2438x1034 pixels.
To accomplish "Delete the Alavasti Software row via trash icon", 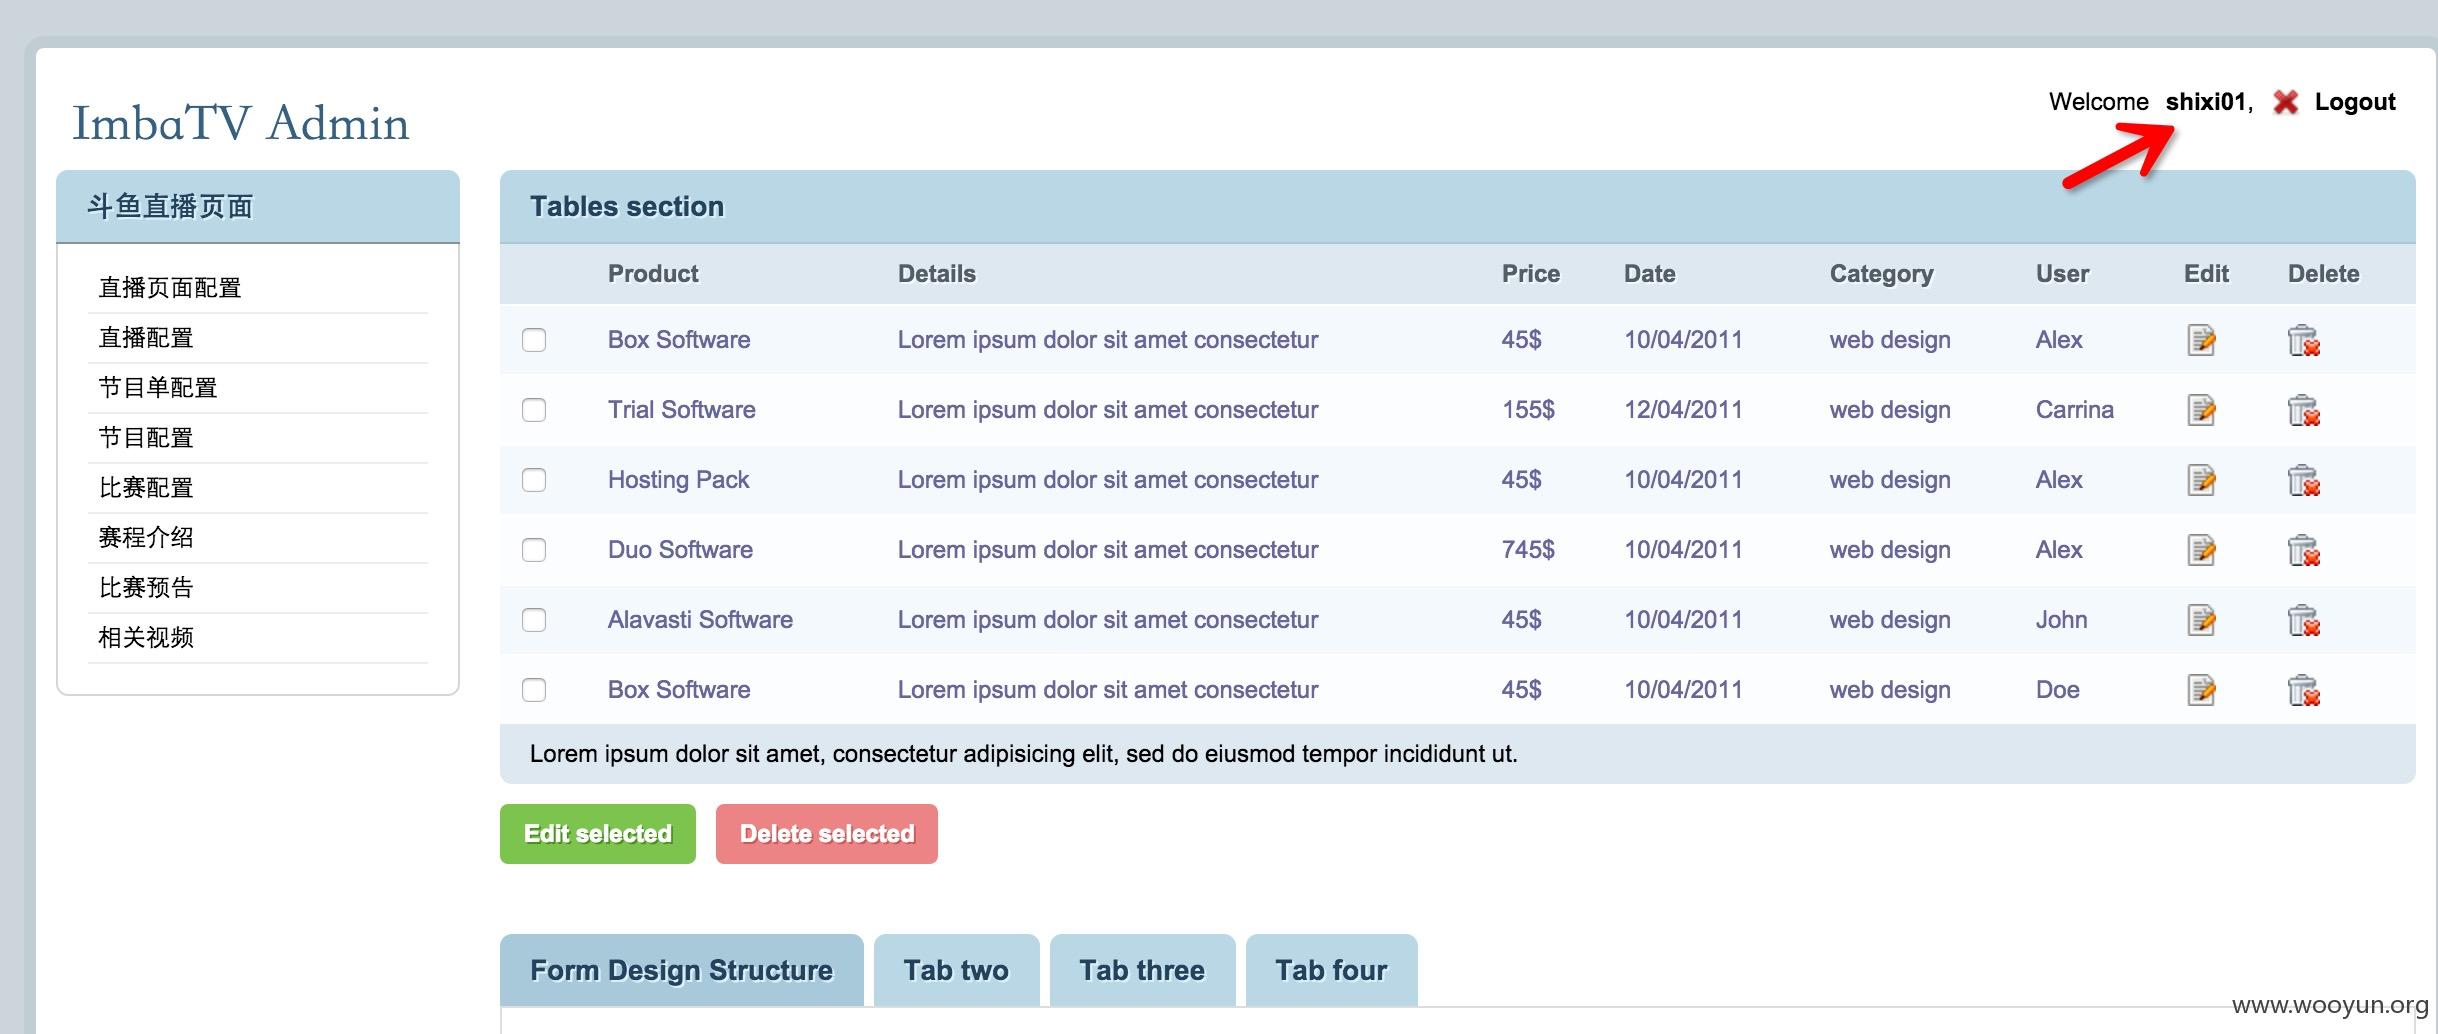I will 2303,620.
